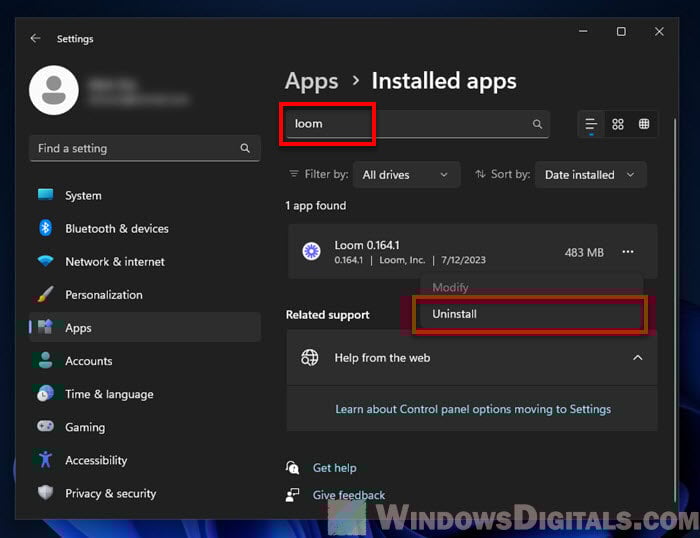The width and height of the screenshot is (700, 538).
Task: Open Privacy & security settings
Action: (x=145, y=493)
